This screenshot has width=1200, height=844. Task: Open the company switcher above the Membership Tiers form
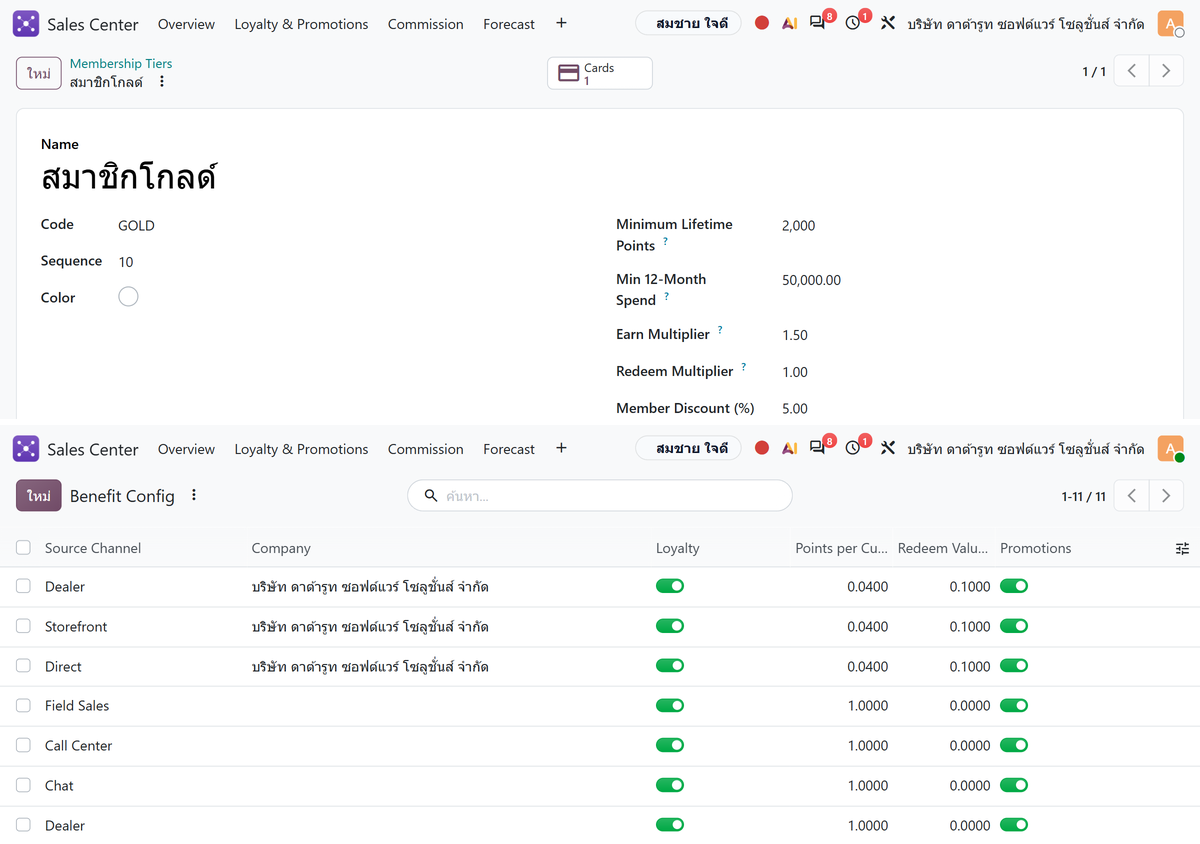[x=1026, y=24]
